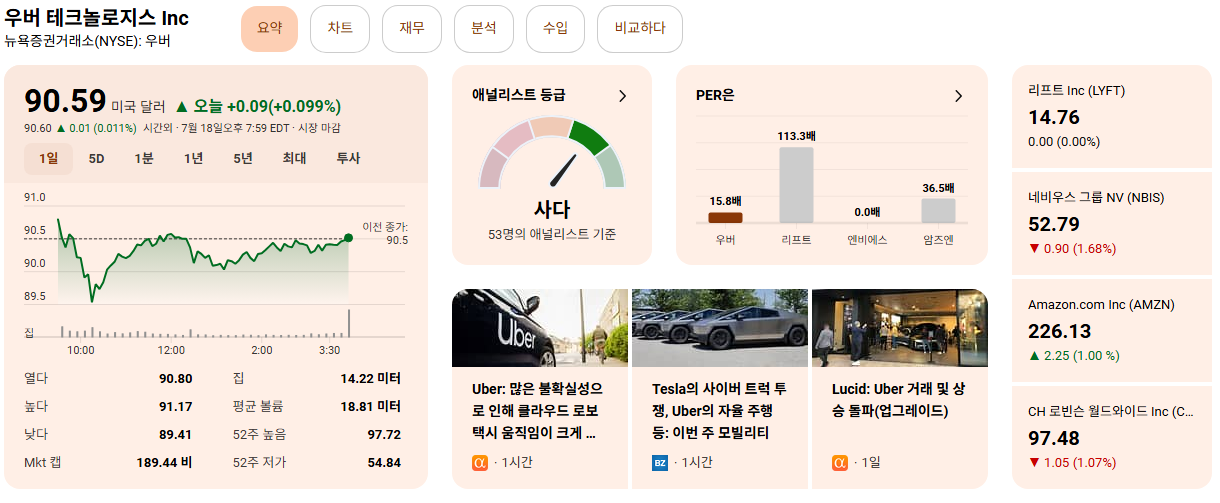1220x503 pixels.
Task: Click the 평균 볼륨 18.81 미터 value
Action: 370,406
